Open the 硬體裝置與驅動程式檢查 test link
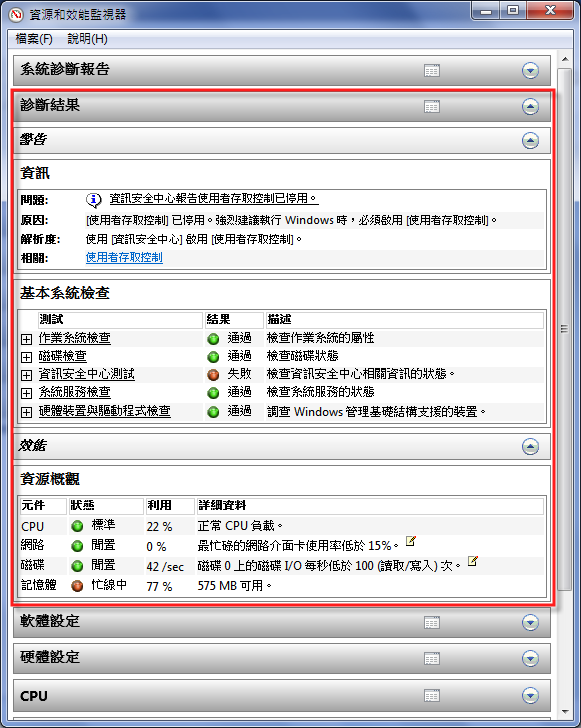The image size is (581, 728). 104,411
